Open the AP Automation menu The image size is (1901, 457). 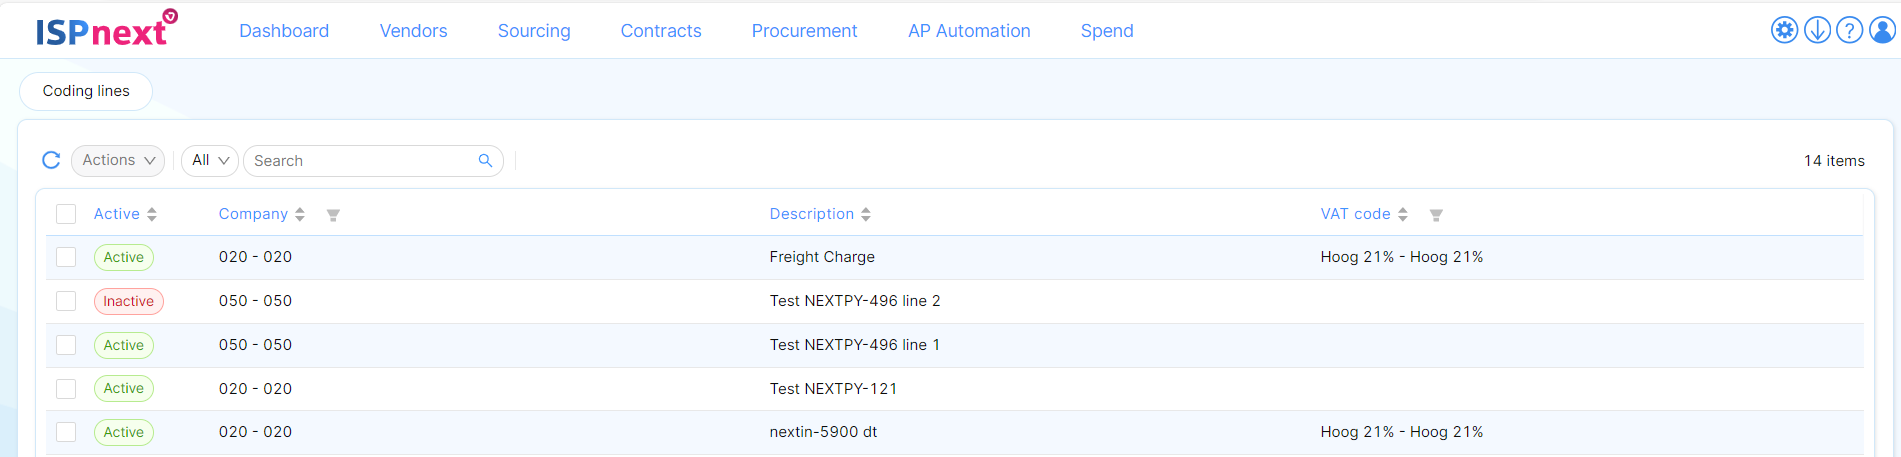[969, 31]
